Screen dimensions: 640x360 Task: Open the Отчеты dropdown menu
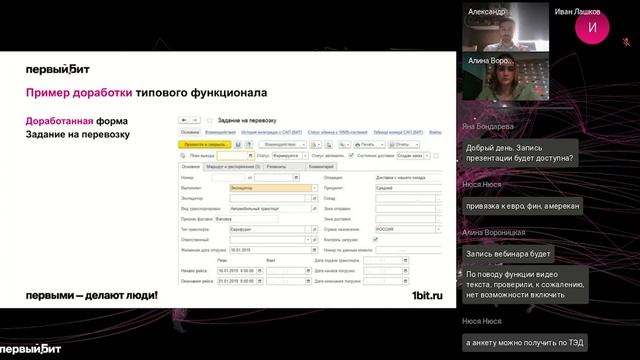tap(403, 144)
